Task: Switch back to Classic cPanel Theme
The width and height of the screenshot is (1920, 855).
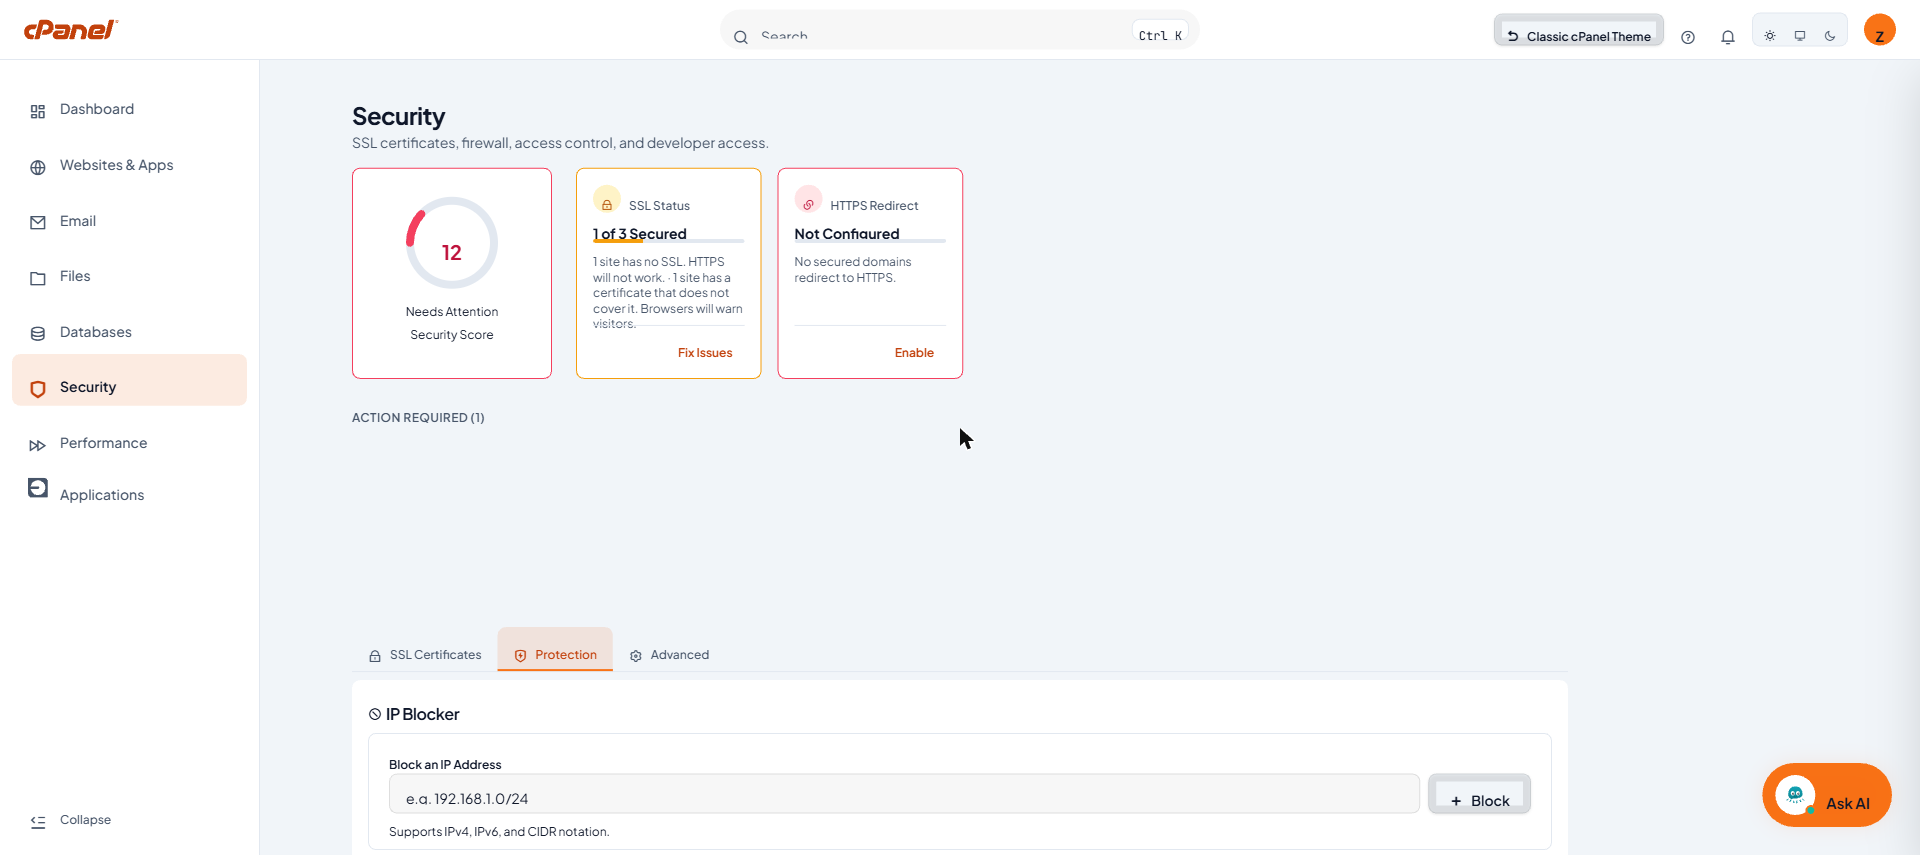Action: (1579, 31)
